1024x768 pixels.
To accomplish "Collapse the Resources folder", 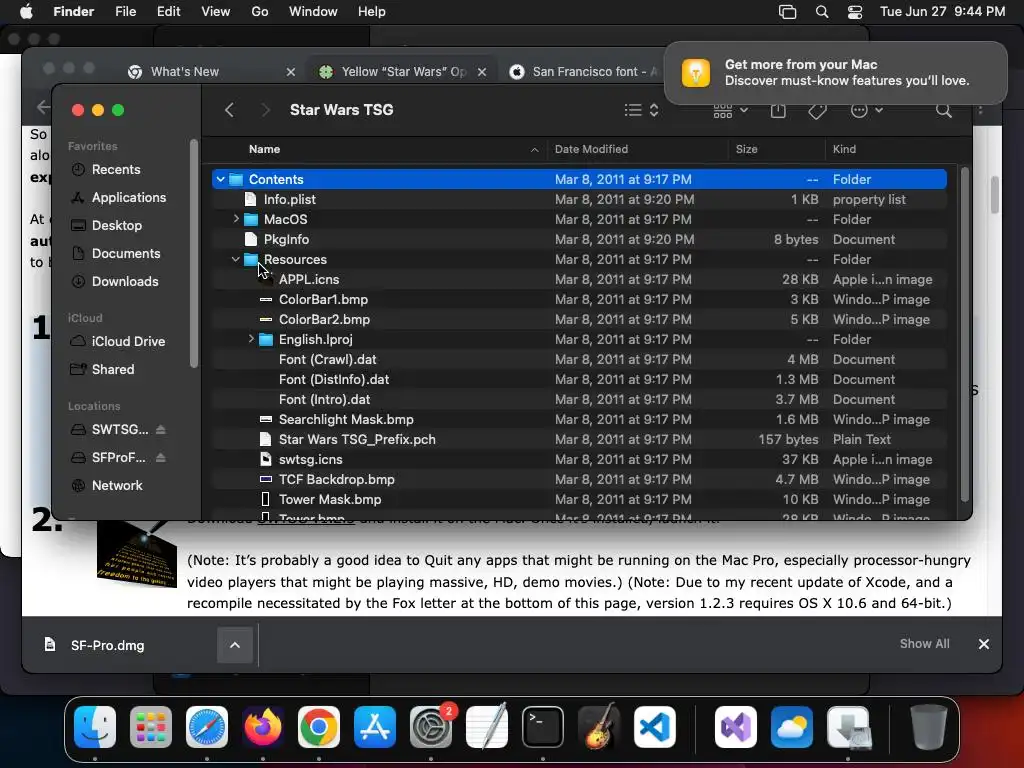I will (236, 259).
